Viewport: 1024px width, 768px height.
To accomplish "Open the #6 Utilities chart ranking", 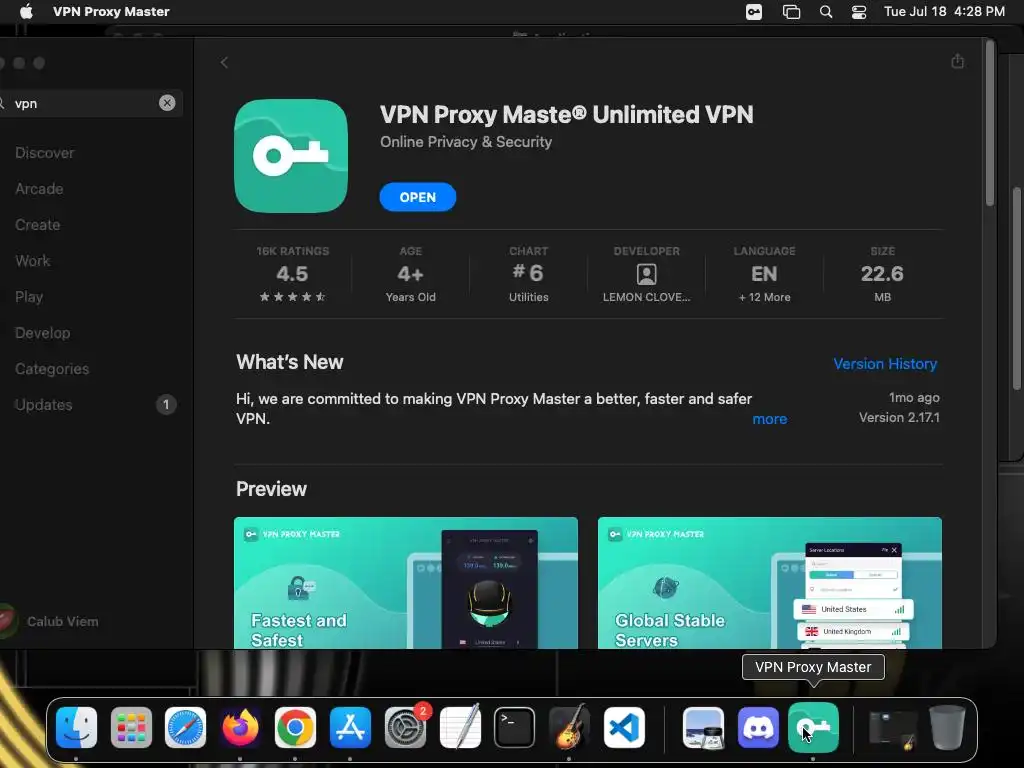I will (x=528, y=274).
